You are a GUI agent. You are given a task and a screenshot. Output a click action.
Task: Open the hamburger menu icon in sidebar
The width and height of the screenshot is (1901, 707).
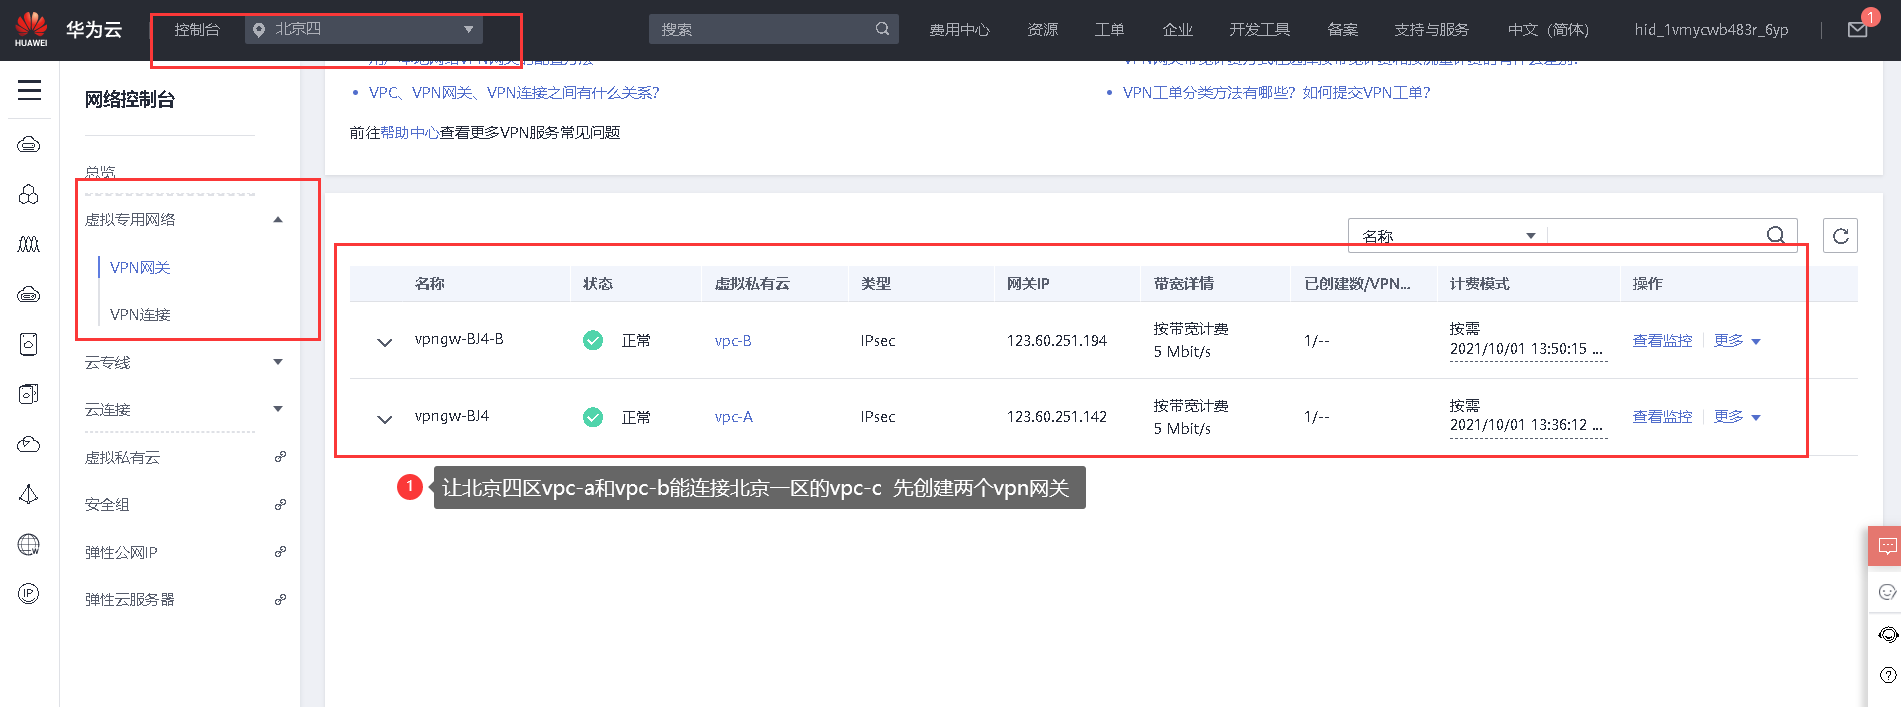(30, 90)
